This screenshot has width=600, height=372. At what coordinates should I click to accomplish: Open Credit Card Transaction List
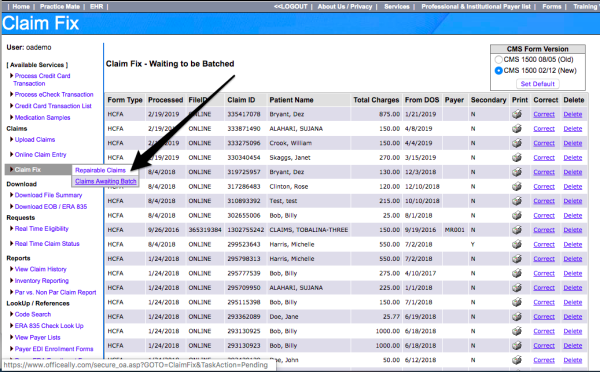(53, 106)
